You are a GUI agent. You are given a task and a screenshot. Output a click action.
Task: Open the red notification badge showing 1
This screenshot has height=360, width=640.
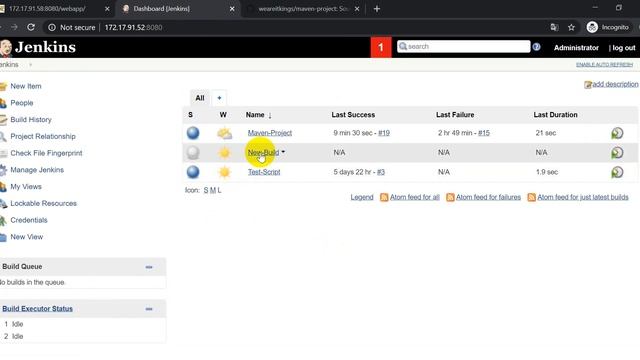pos(381,47)
